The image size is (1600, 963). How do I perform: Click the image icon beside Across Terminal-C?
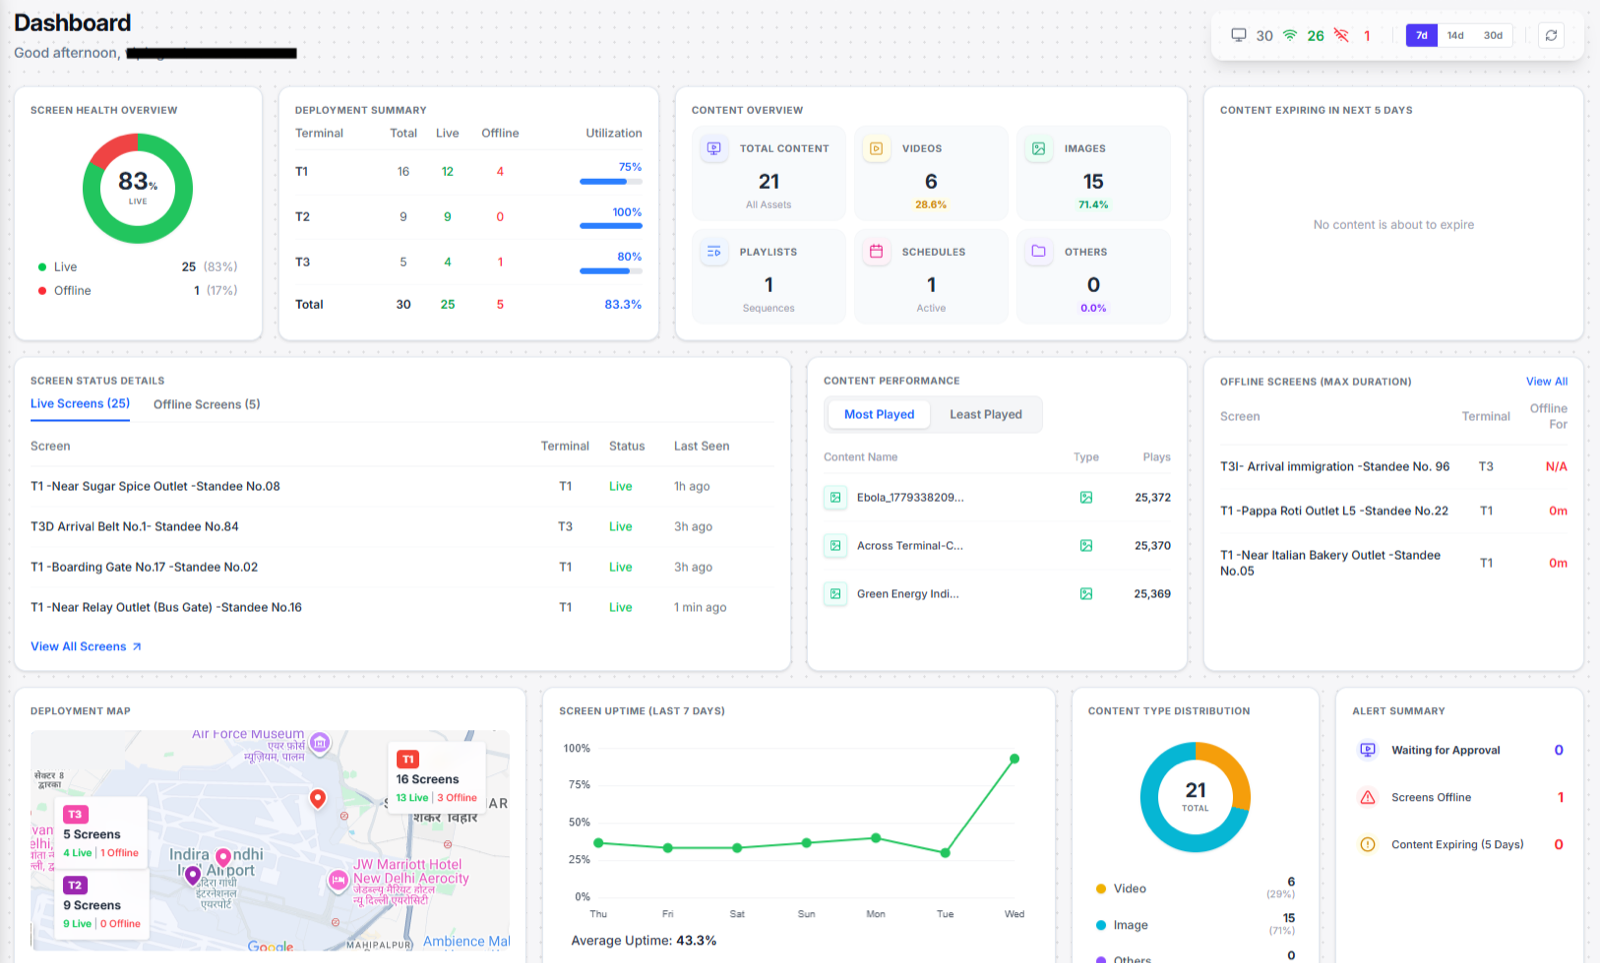[835, 545]
